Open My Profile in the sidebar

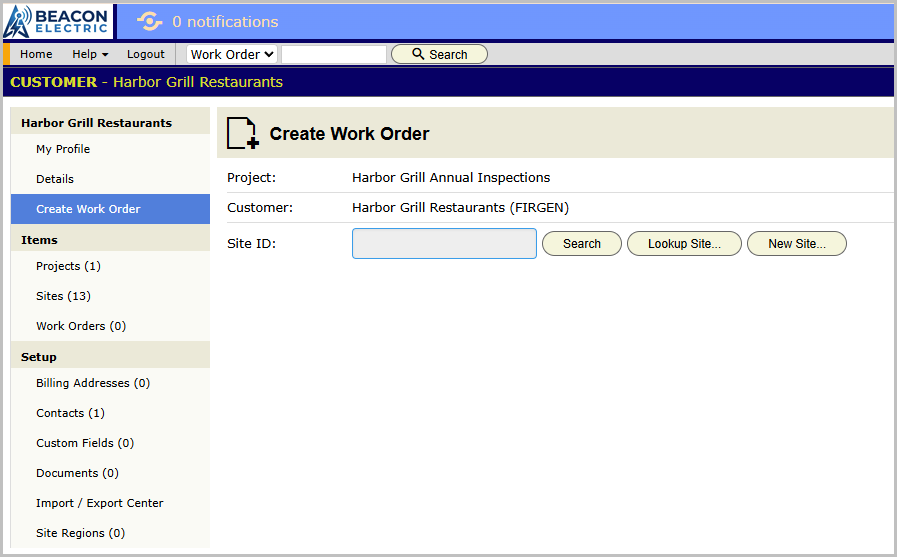point(110,149)
